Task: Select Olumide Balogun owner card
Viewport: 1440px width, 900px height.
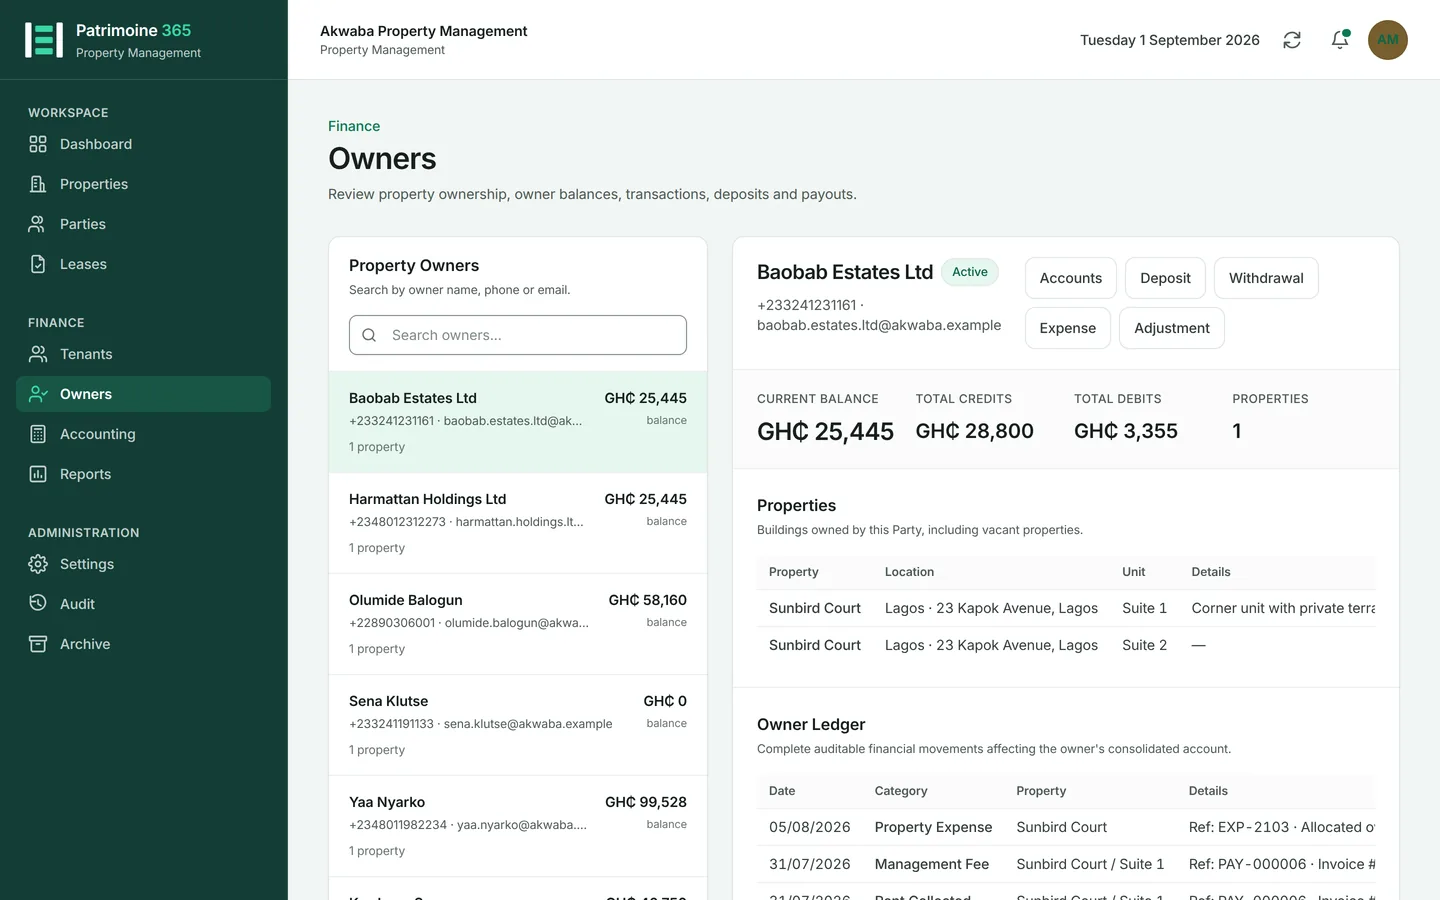Action: coord(518,624)
